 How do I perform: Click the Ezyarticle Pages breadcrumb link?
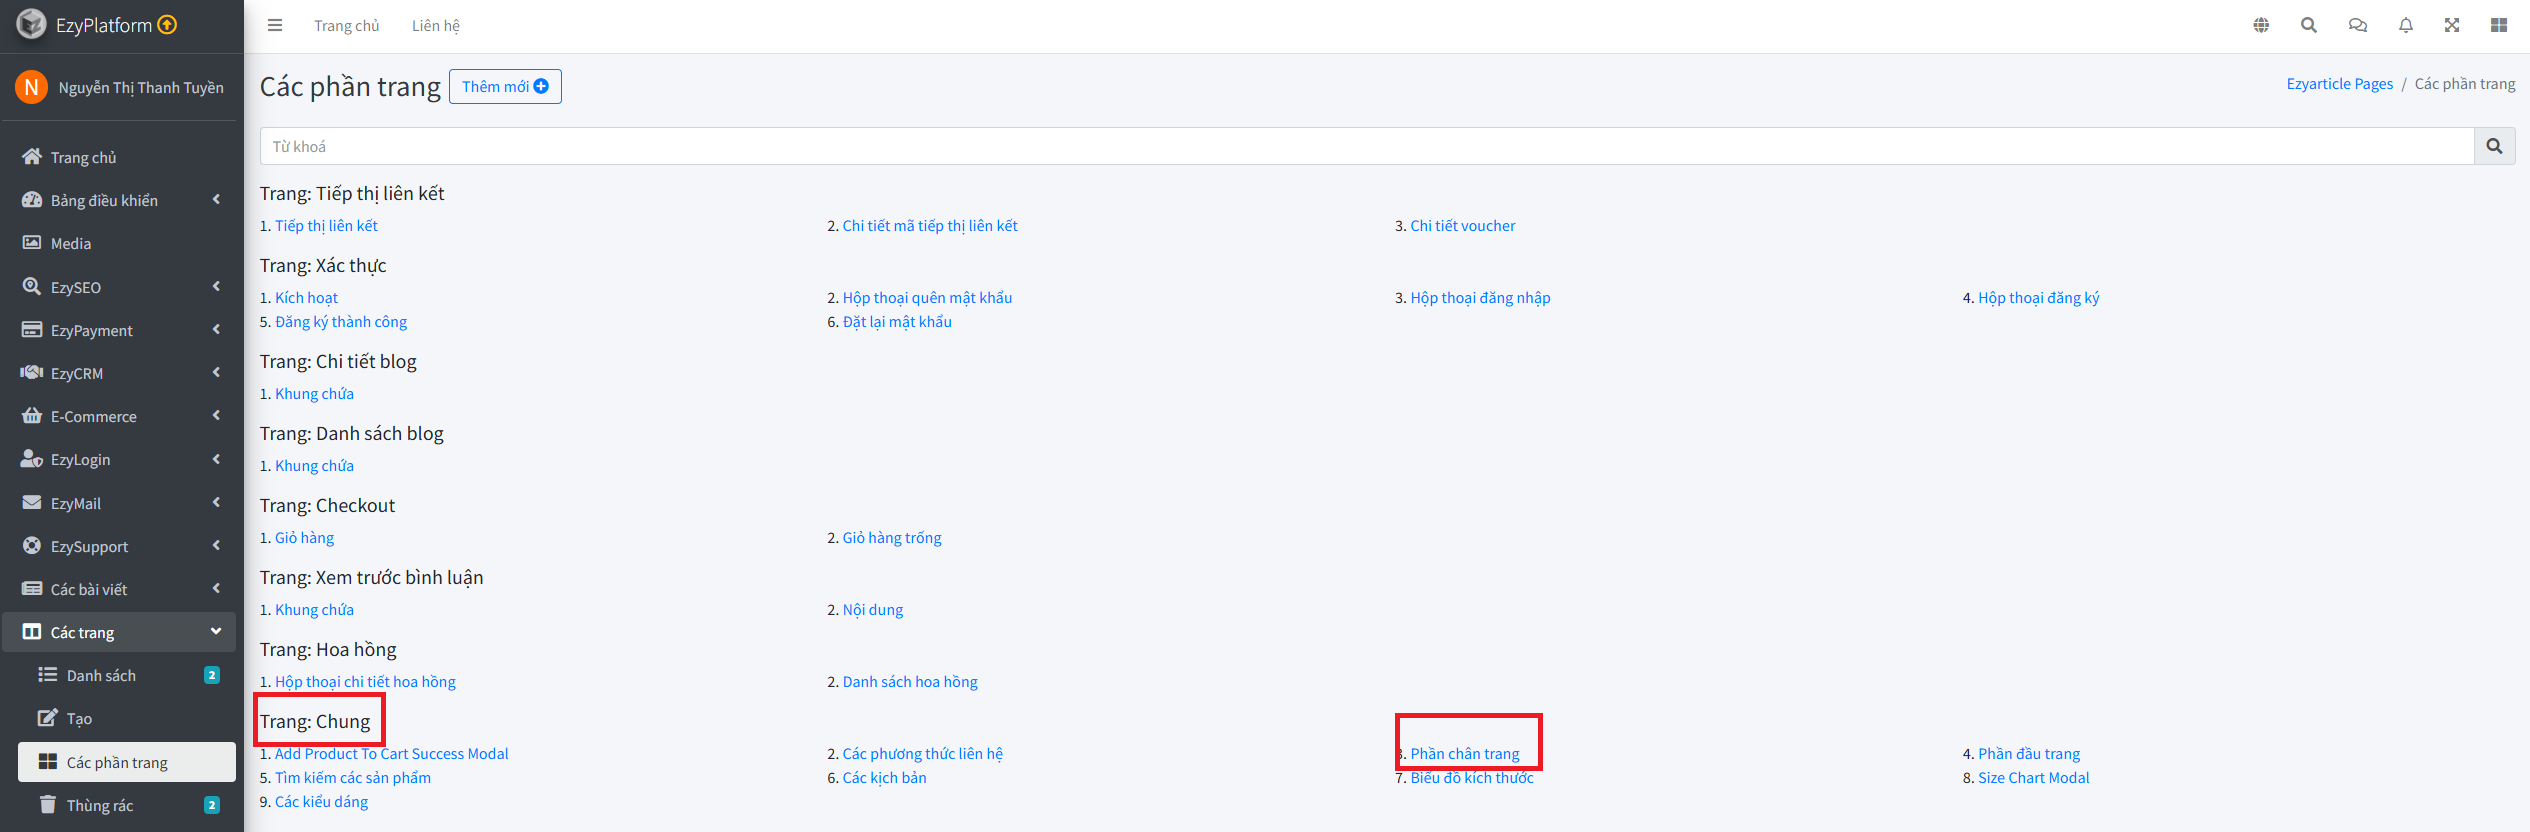point(2339,84)
